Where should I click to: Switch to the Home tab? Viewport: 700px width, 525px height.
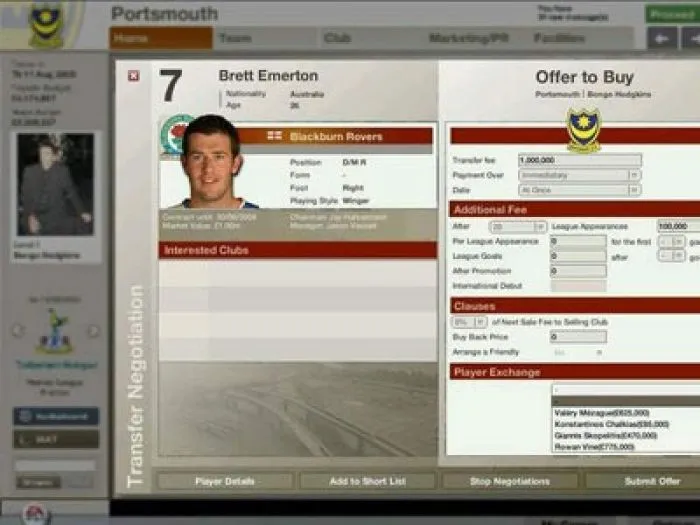pyautogui.click(x=161, y=38)
